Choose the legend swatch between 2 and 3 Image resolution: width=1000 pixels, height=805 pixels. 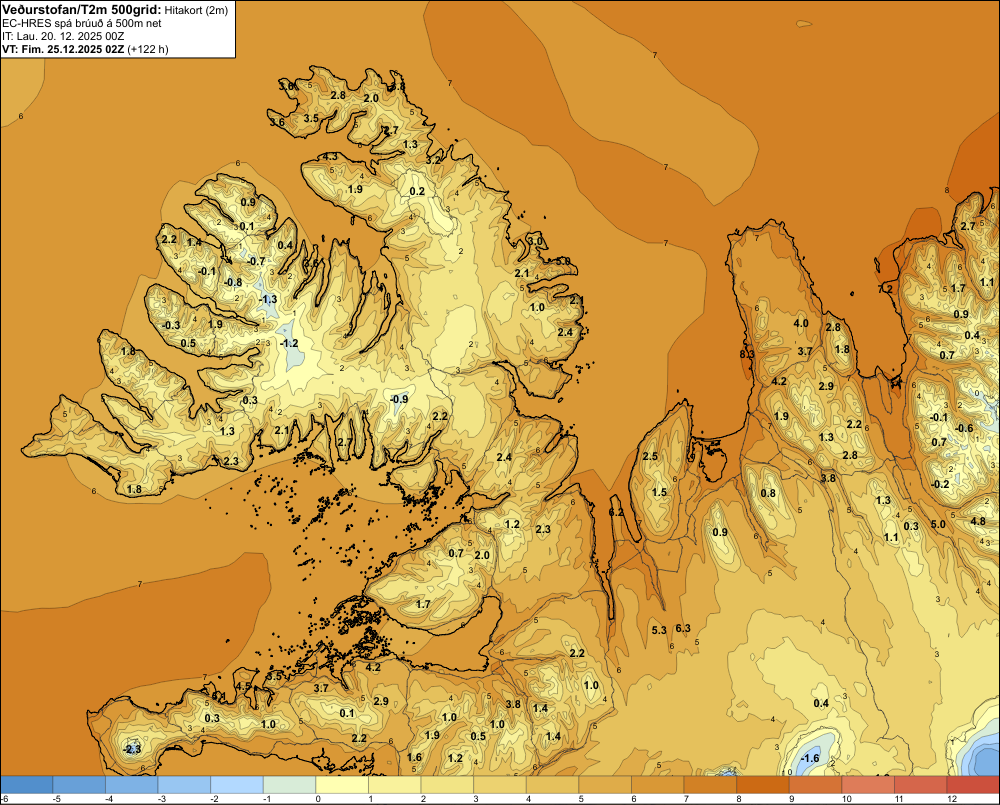(x=447, y=785)
